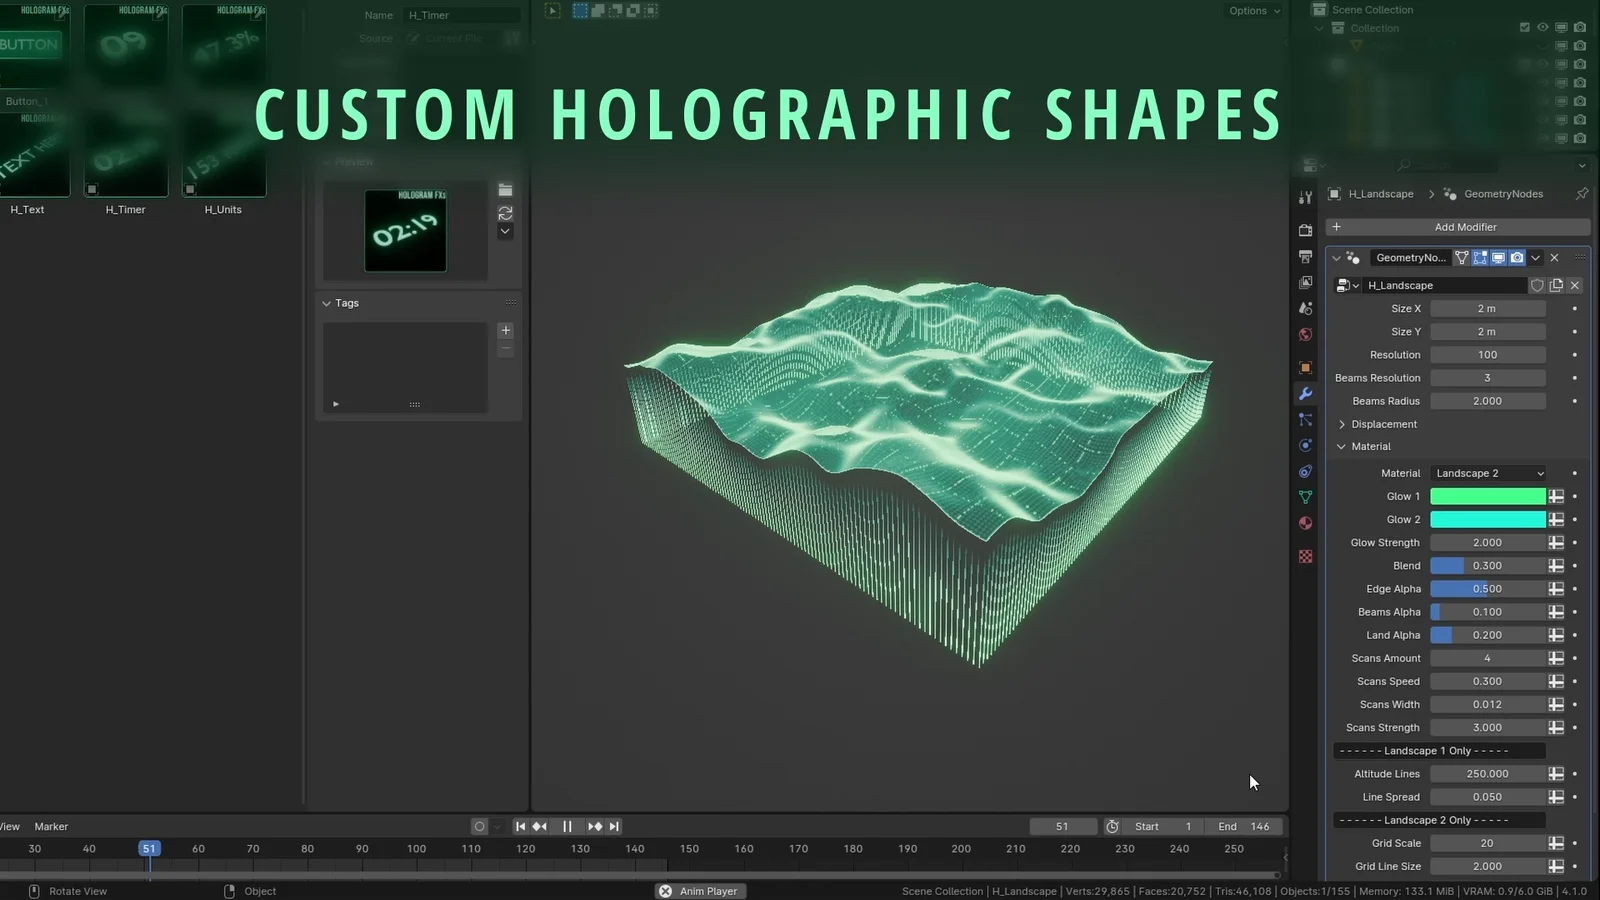Open the Marker menu in the timeline

(x=50, y=826)
